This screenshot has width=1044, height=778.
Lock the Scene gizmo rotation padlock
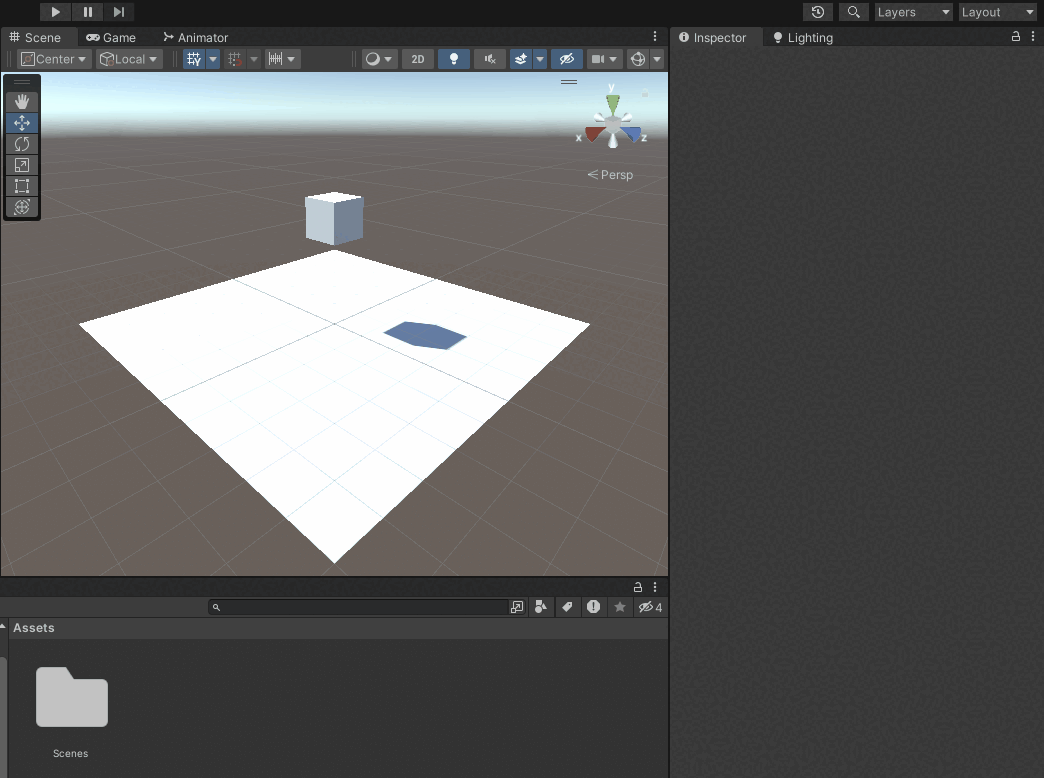645,93
